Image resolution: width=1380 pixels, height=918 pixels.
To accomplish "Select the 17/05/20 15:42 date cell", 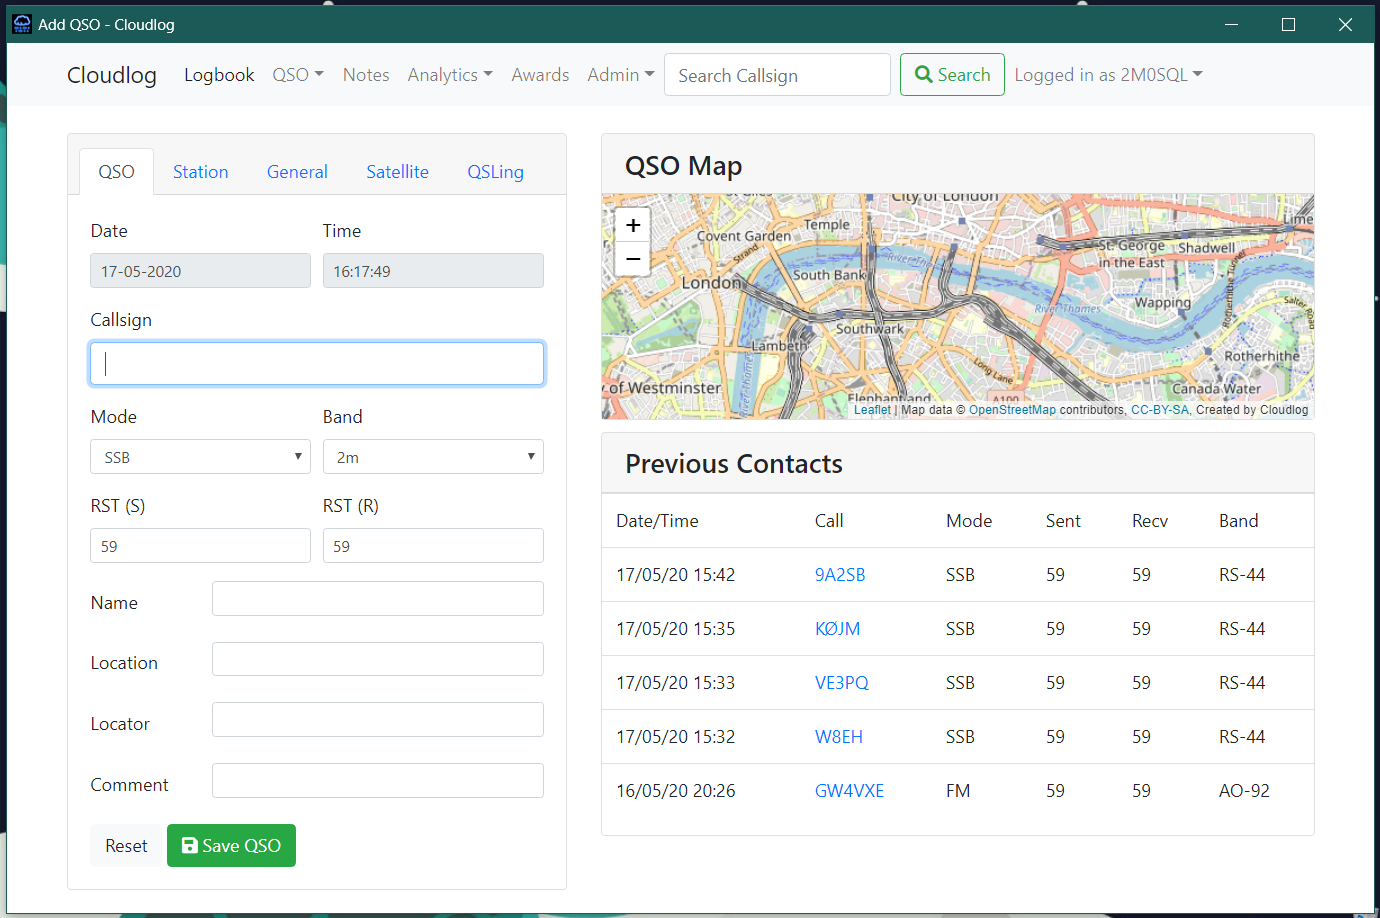I will [x=675, y=575].
